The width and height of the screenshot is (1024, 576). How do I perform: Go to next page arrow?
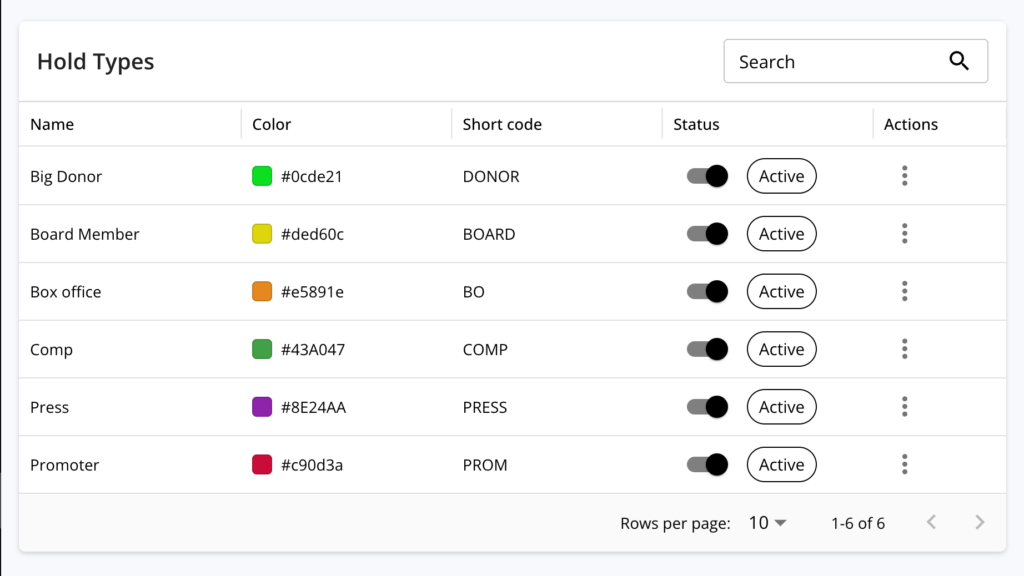pyautogui.click(x=980, y=522)
